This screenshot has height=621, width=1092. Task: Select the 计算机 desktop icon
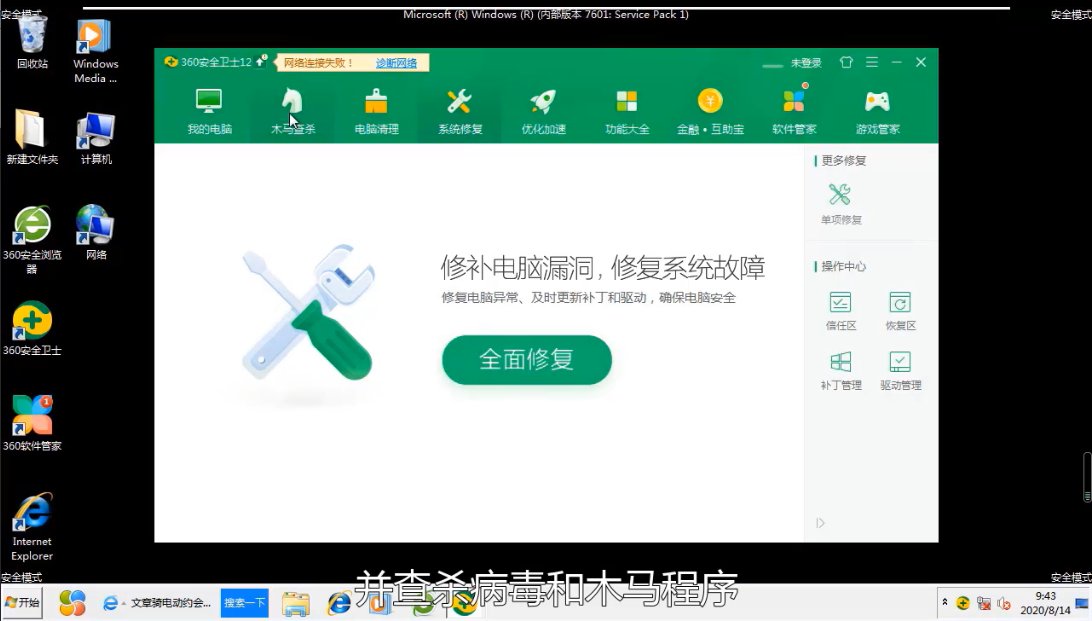[95, 137]
